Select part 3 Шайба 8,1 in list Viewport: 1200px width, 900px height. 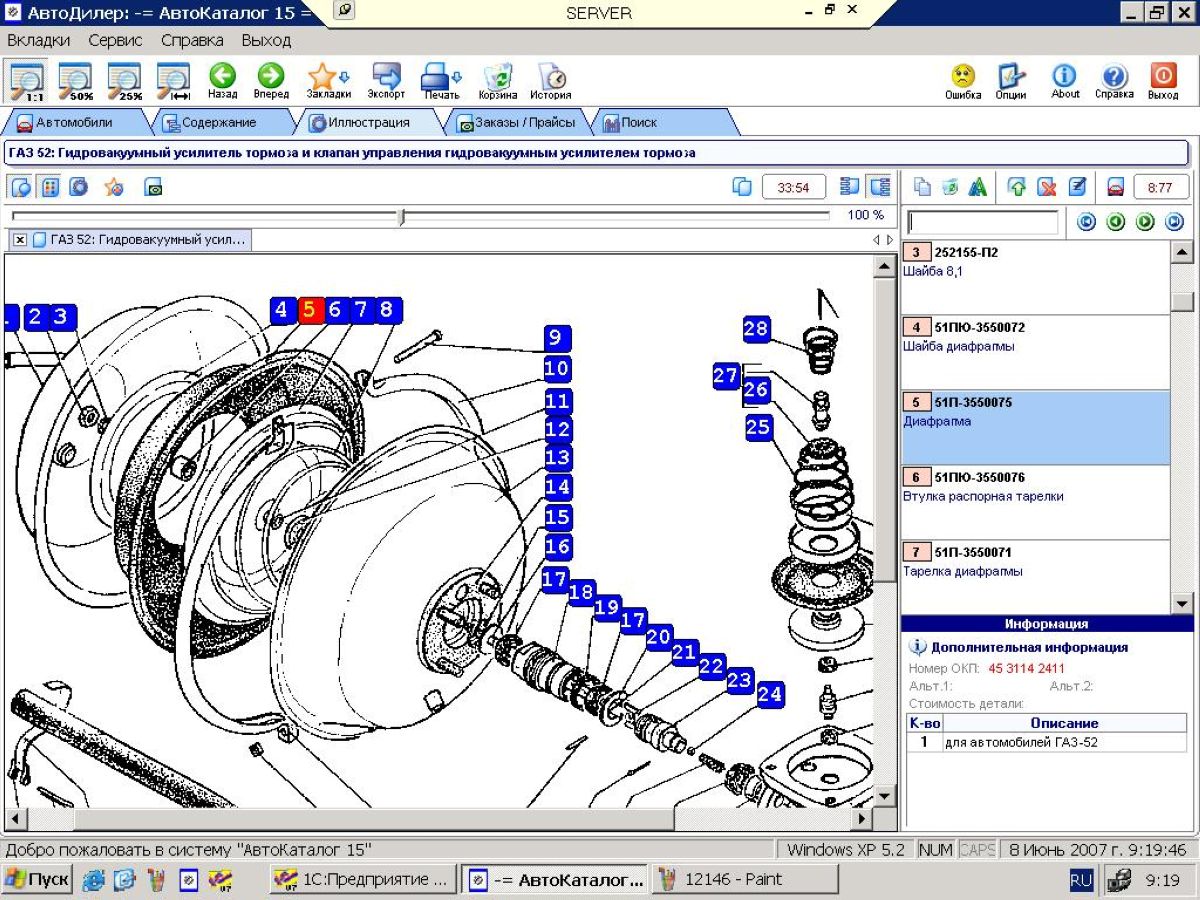1035,278
